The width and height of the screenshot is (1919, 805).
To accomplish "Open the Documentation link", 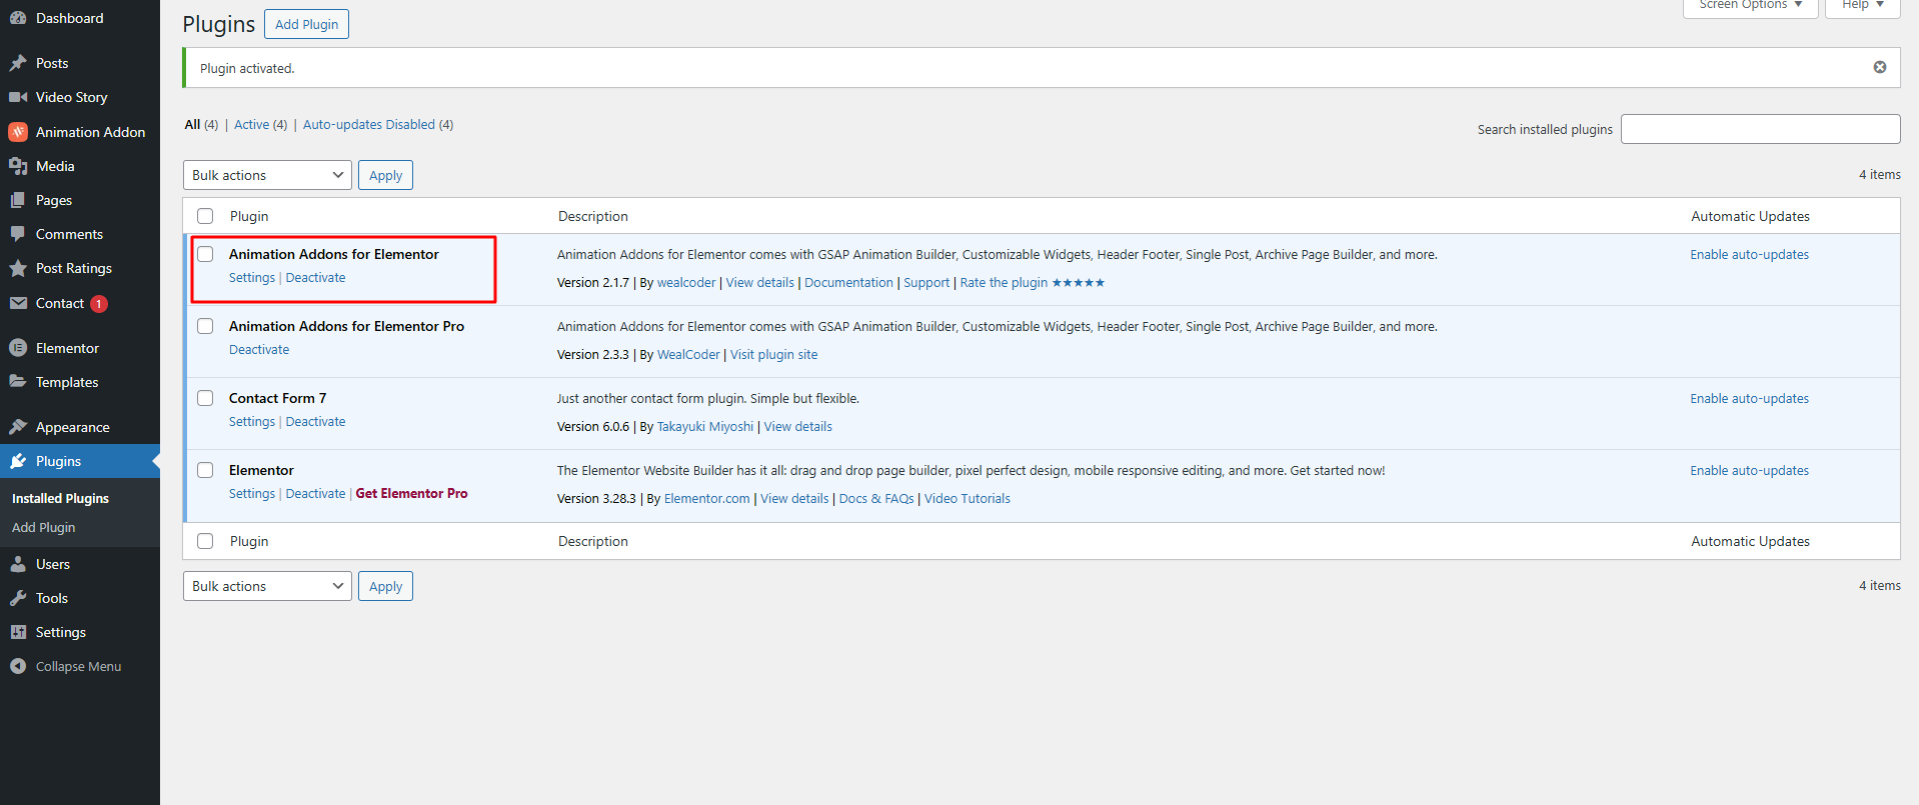I will [x=849, y=283].
